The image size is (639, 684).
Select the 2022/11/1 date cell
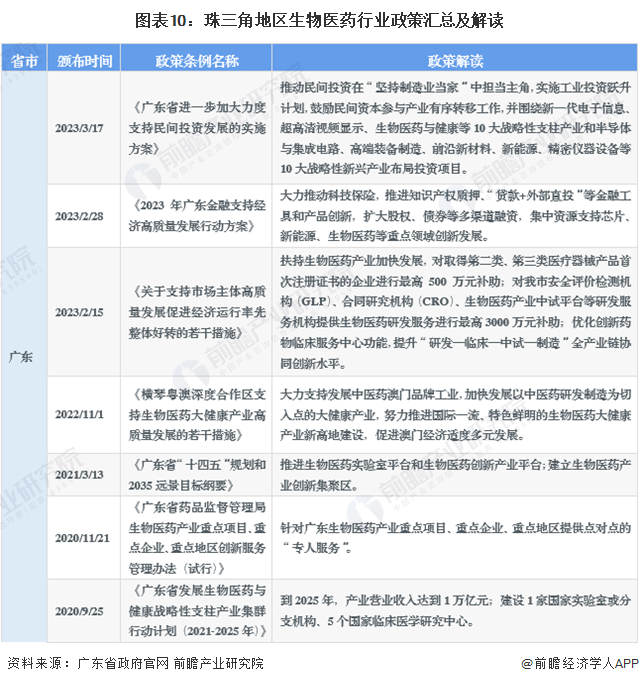(x=84, y=411)
